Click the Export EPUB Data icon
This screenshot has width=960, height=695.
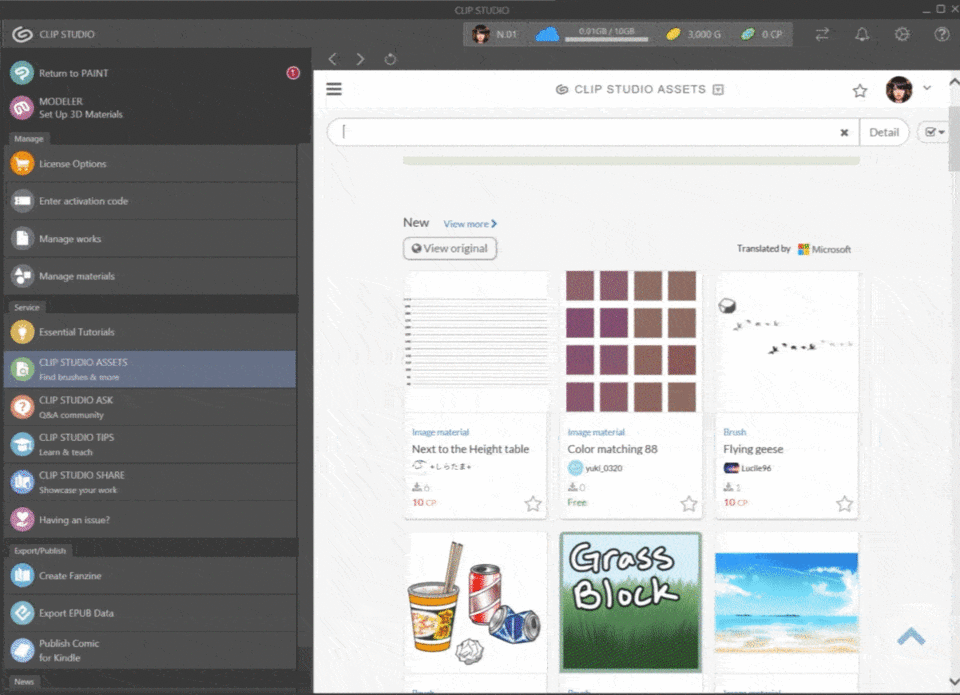[x=22, y=613]
